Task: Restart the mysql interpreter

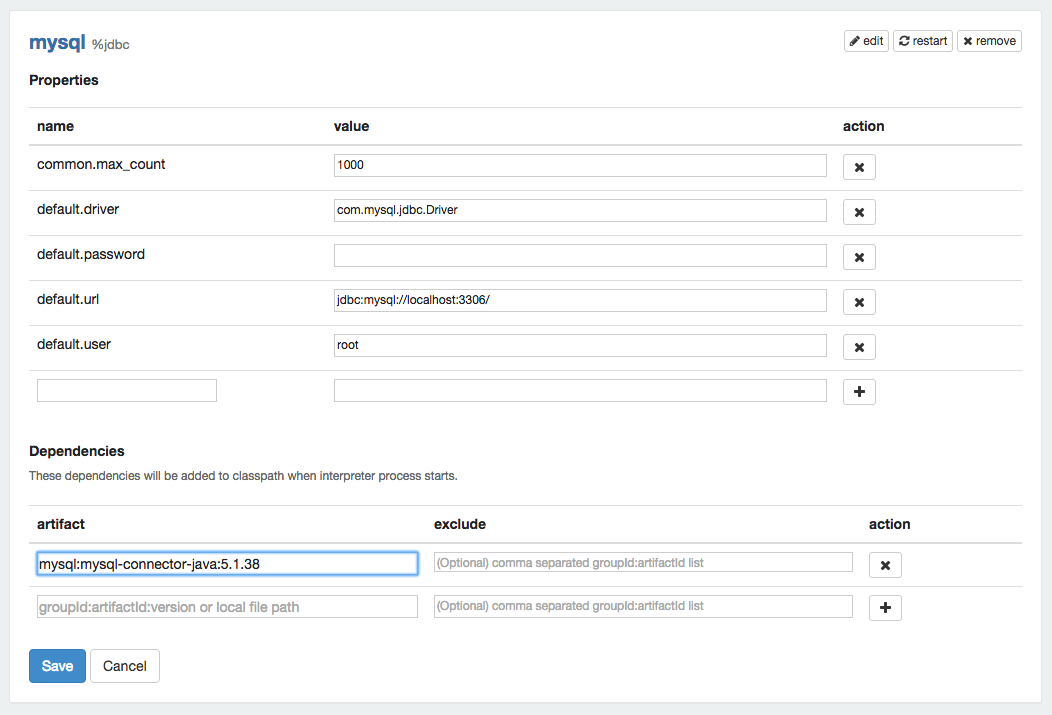Action: [922, 41]
